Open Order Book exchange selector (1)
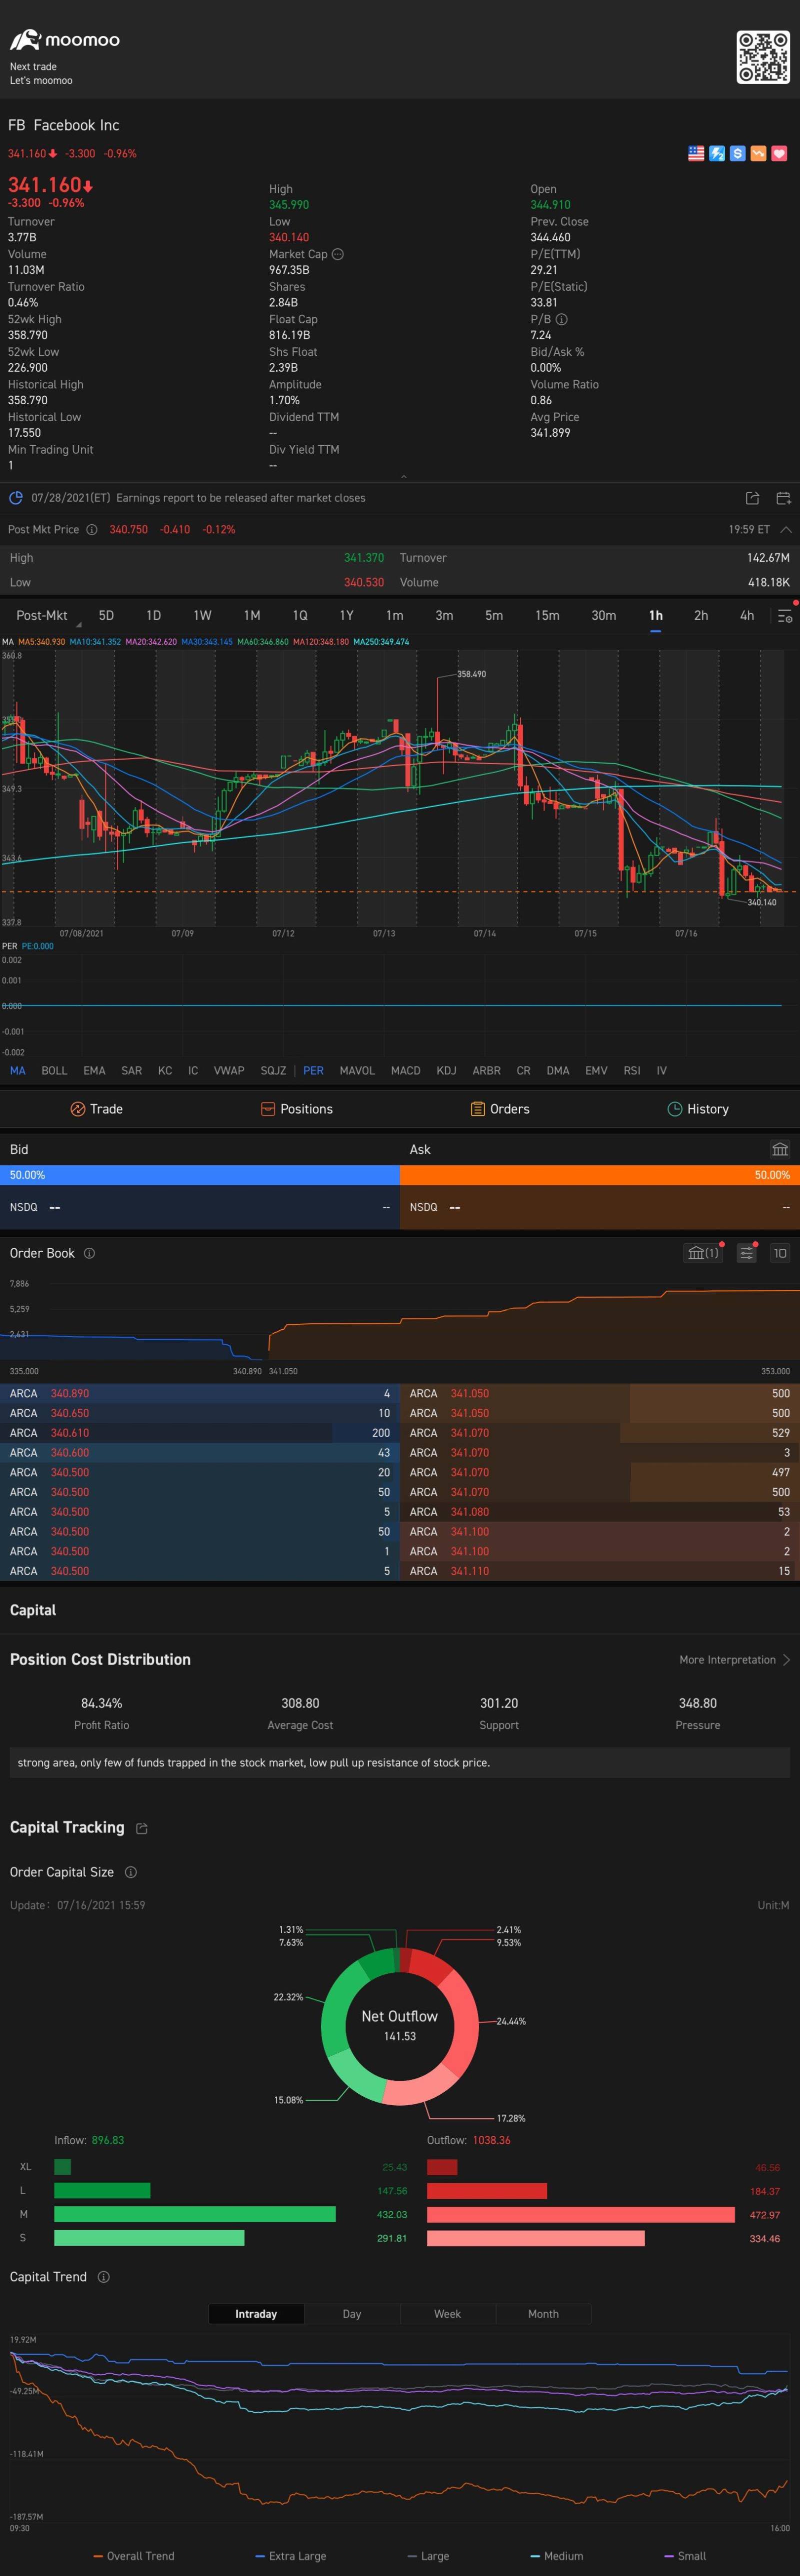800x2576 pixels. click(x=703, y=1253)
